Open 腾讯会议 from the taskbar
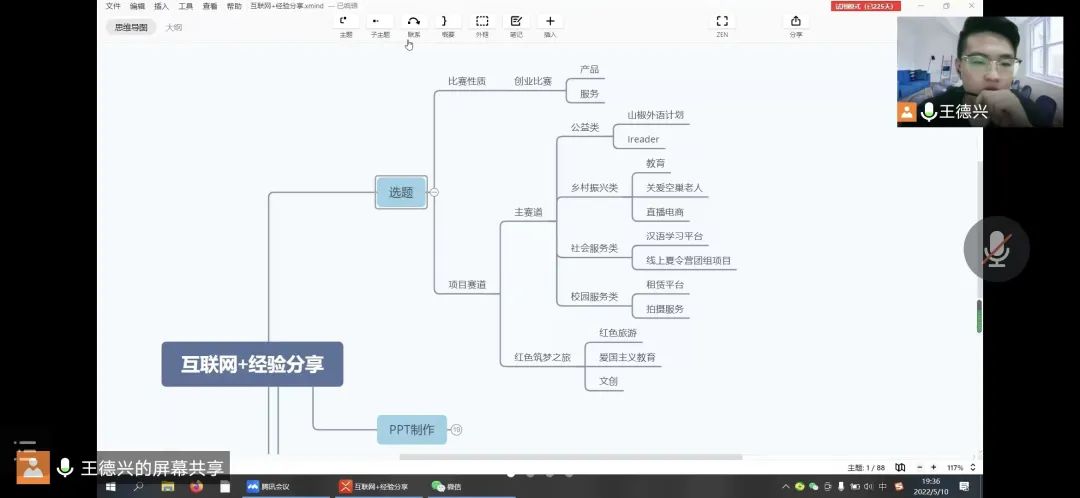1080x498 pixels. (x=271, y=487)
